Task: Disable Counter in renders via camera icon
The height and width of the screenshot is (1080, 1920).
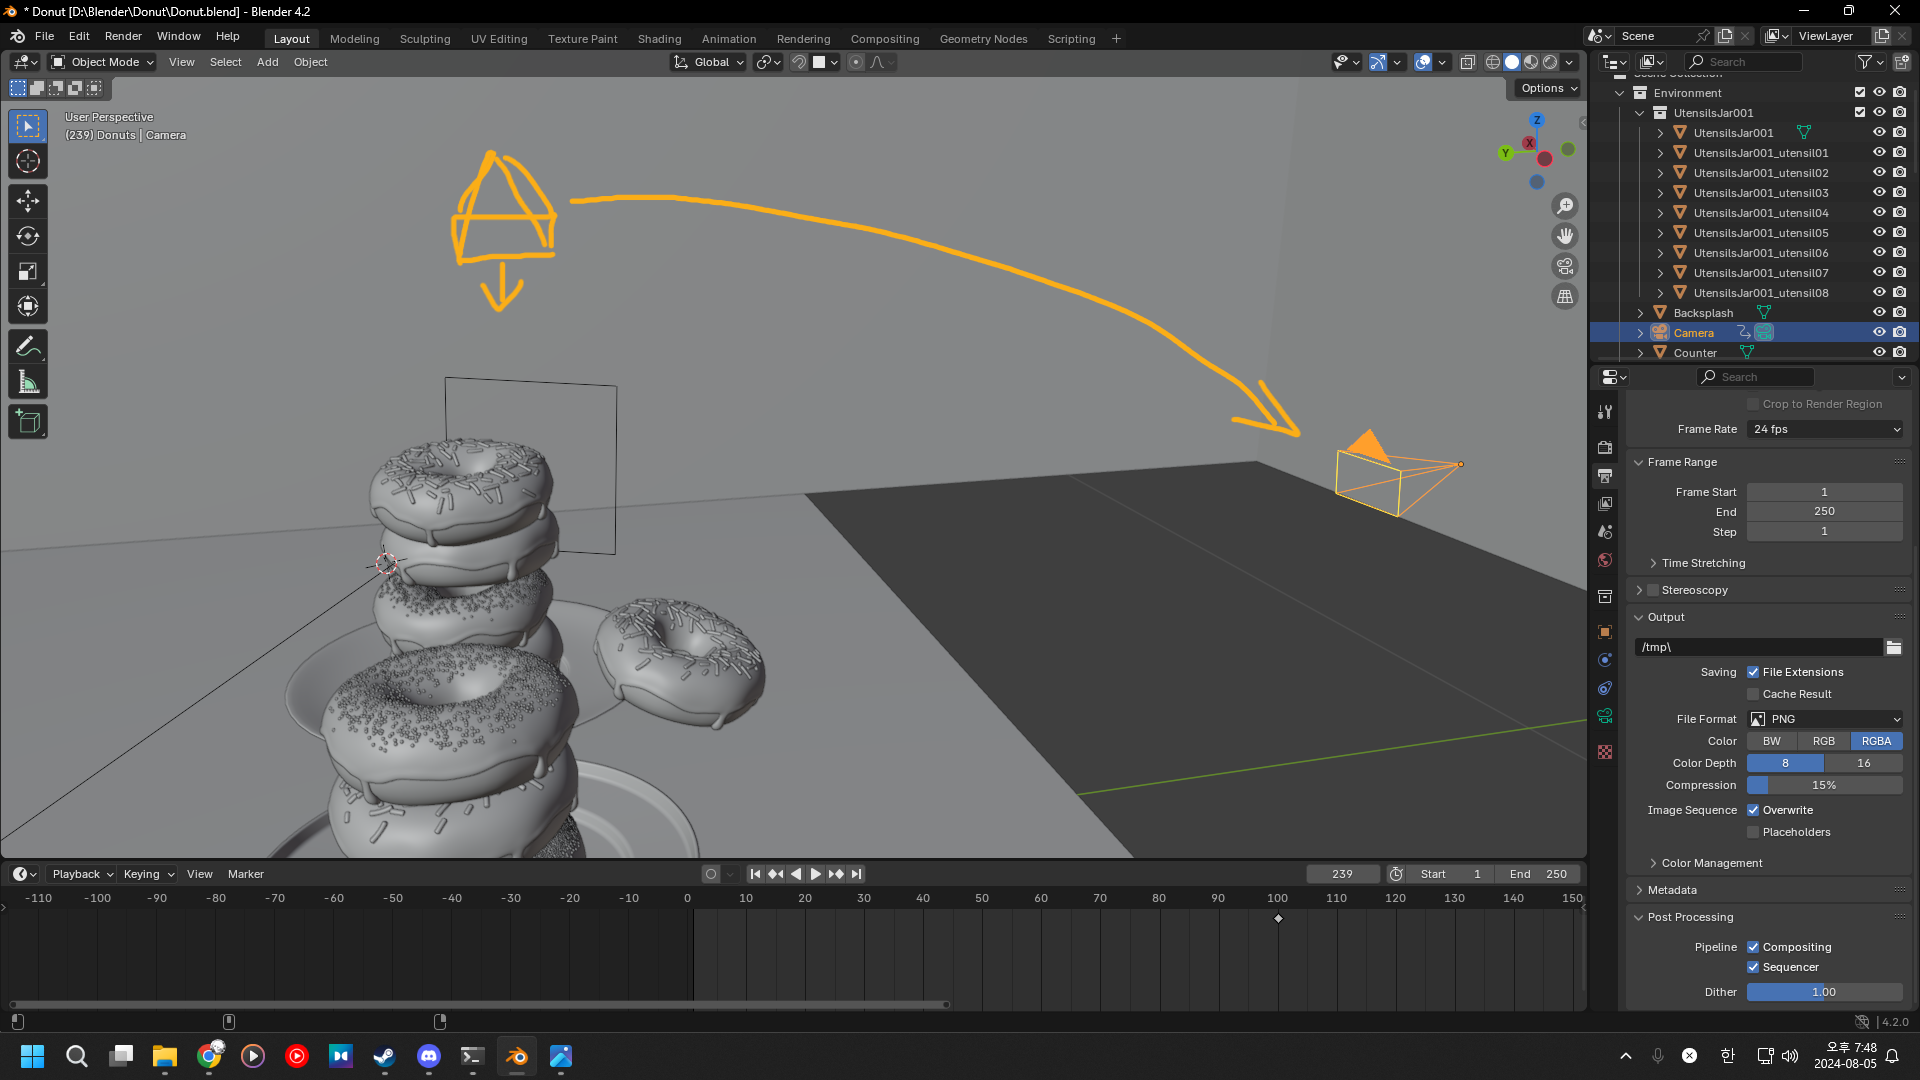Action: coord(1899,352)
